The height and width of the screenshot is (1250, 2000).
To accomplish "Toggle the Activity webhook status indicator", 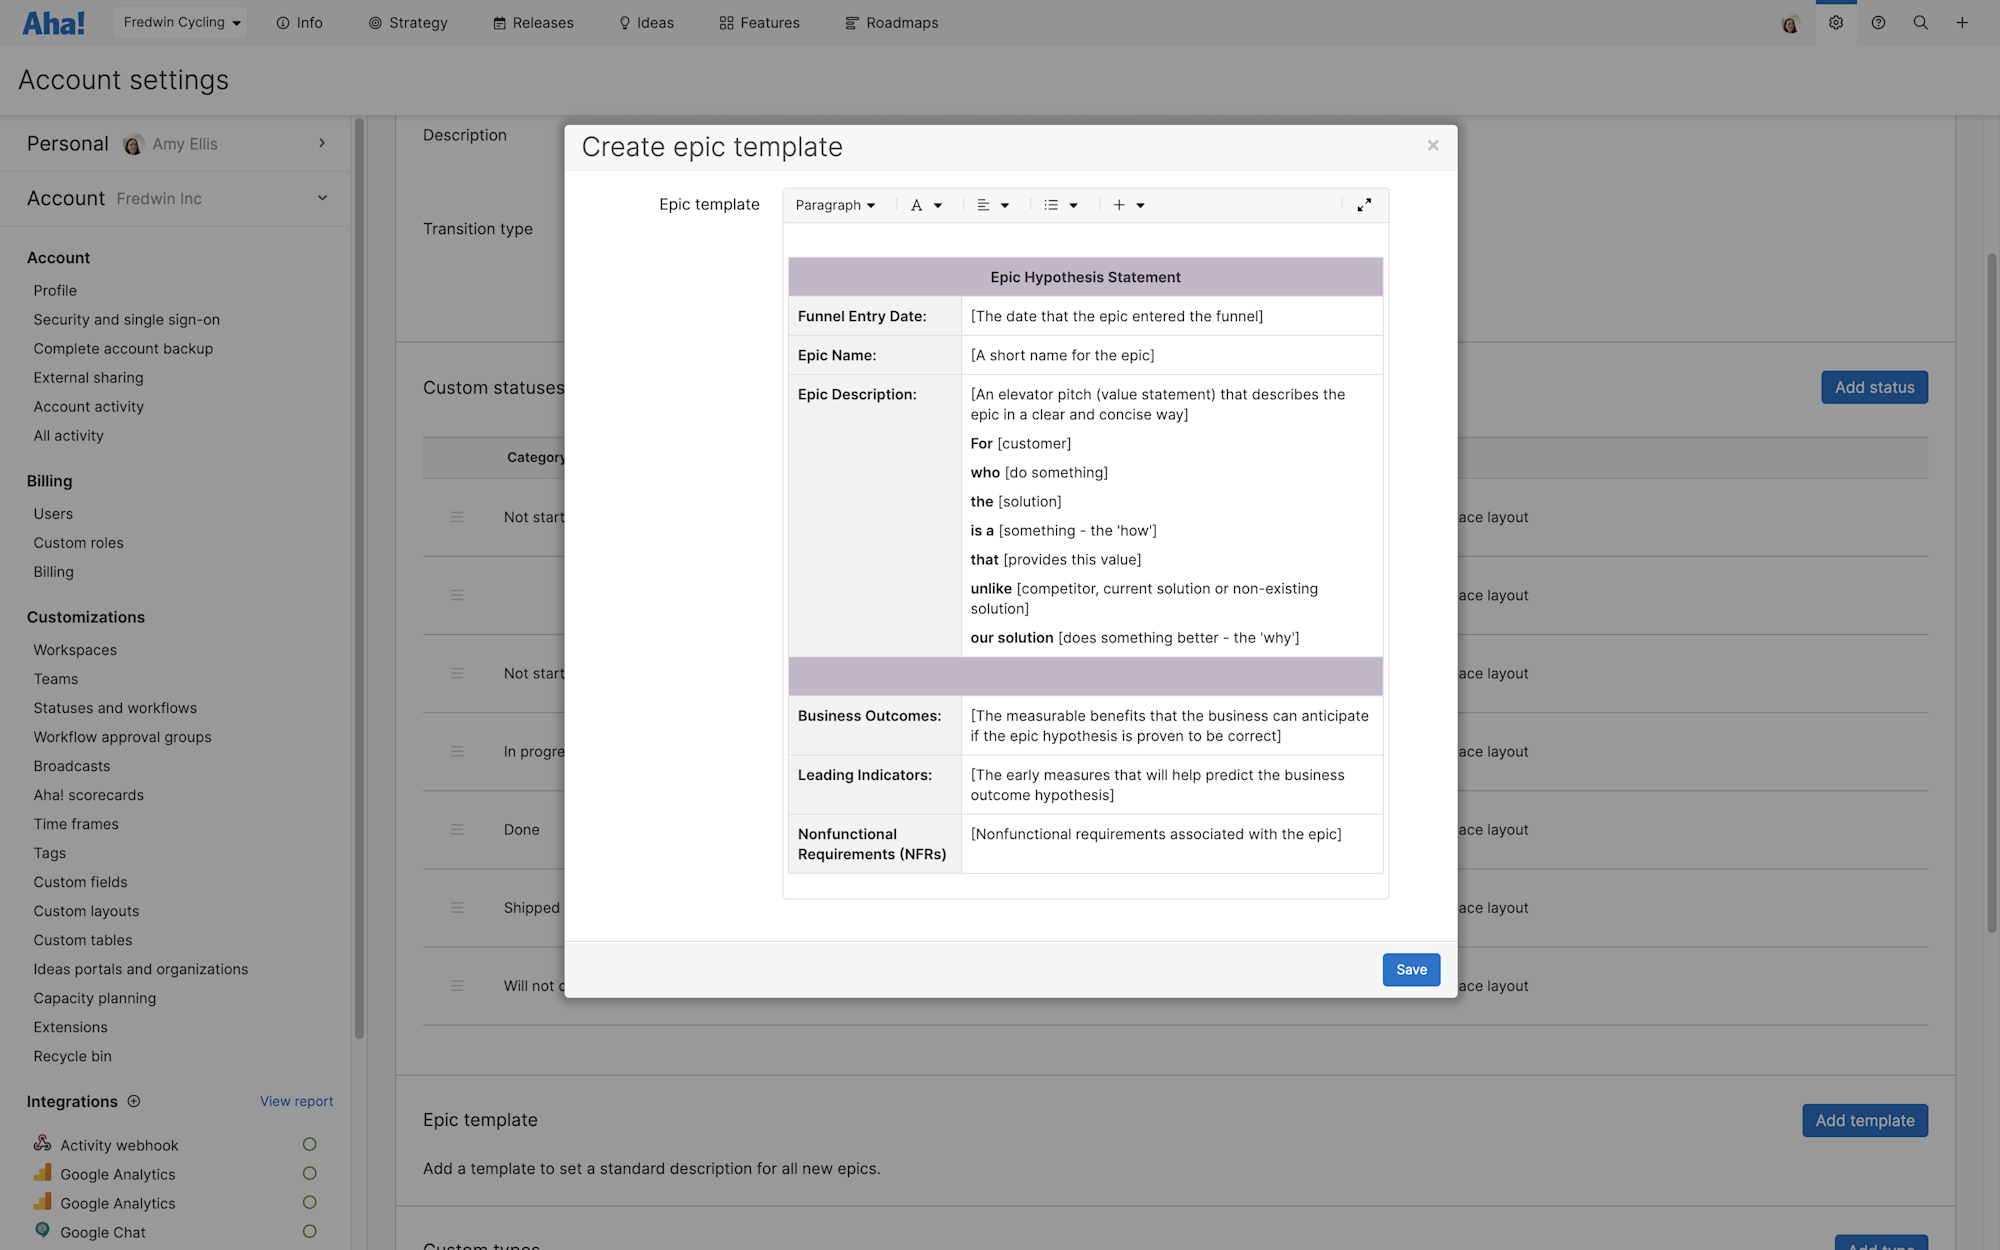I will pos(309,1143).
